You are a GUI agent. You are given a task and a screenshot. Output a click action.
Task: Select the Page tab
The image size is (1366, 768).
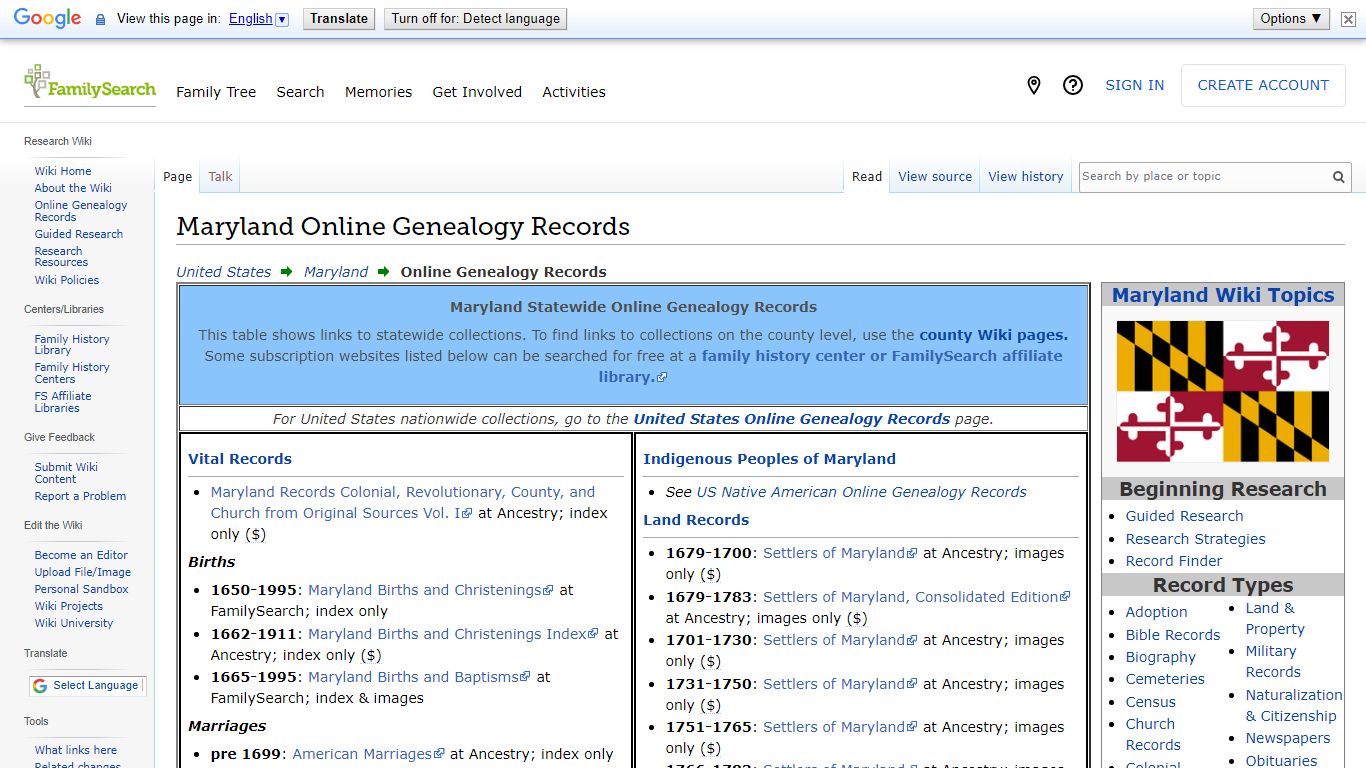(x=177, y=177)
